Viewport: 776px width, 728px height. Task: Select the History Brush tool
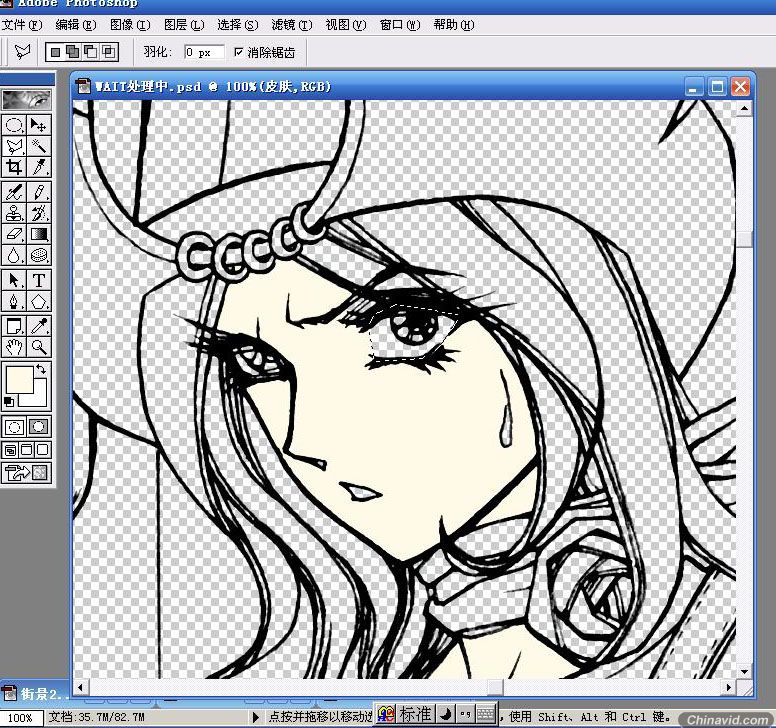pyautogui.click(x=39, y=213)
